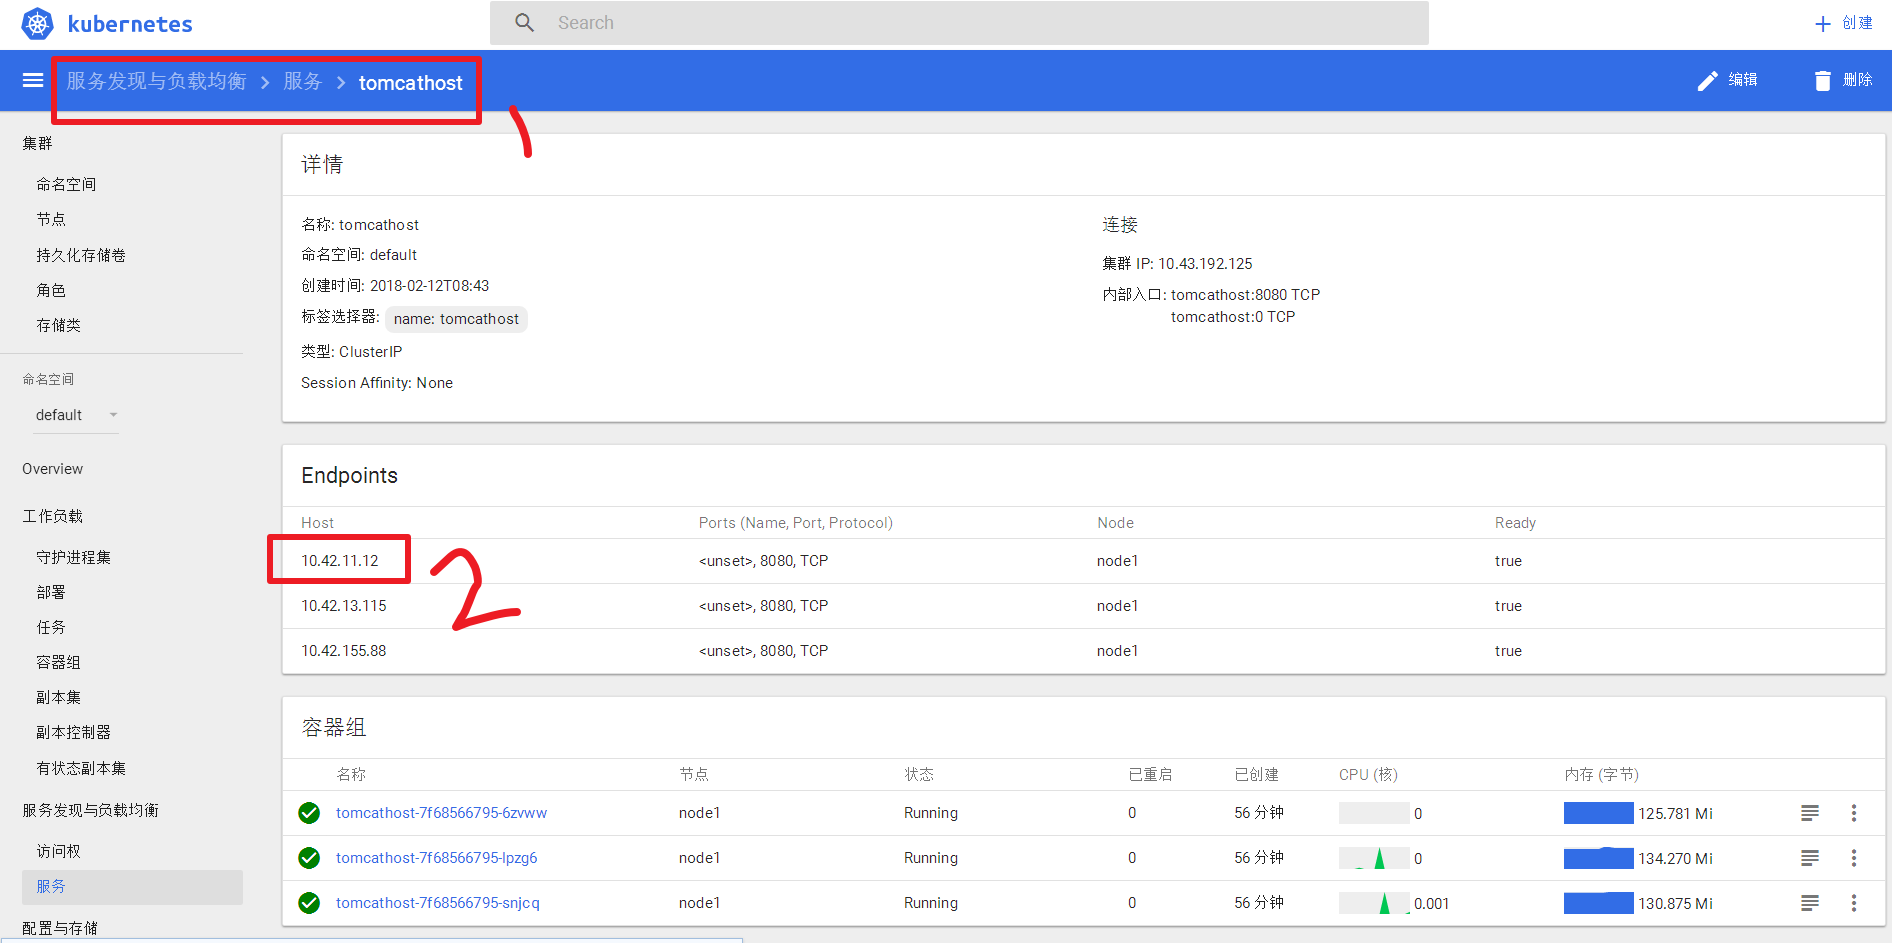Go to 服务 breadcrumb link
This screenshot has height=943, width=1892.
(303, 81)
